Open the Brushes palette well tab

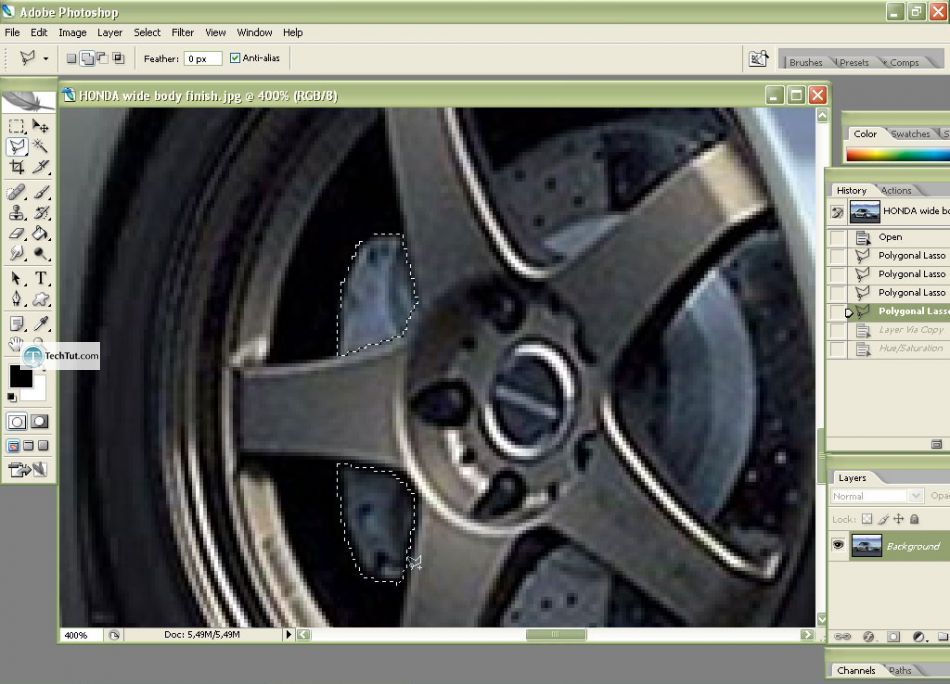tap(805, 62)
